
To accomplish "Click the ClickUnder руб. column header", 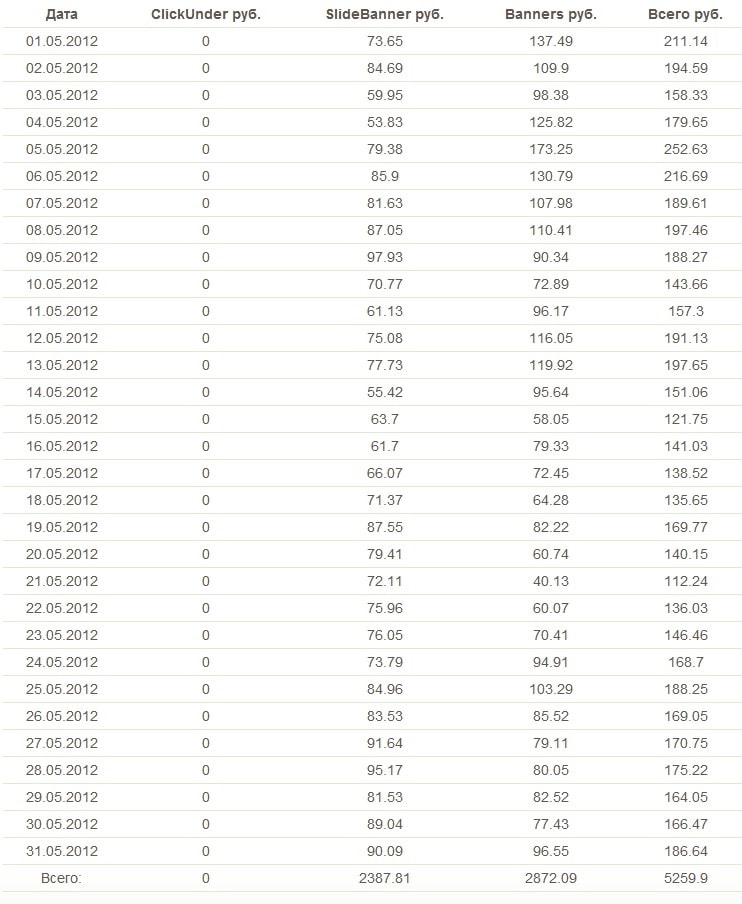I will point(206,15).
